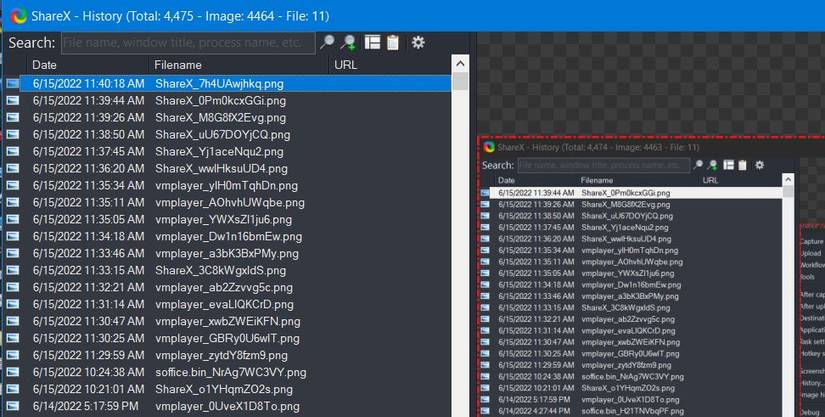Click file icon beside soffice.bin_NrAg7WC3VY.png
Image resolution: width=825 pixels, height=417 pixels.
[13, 372]
